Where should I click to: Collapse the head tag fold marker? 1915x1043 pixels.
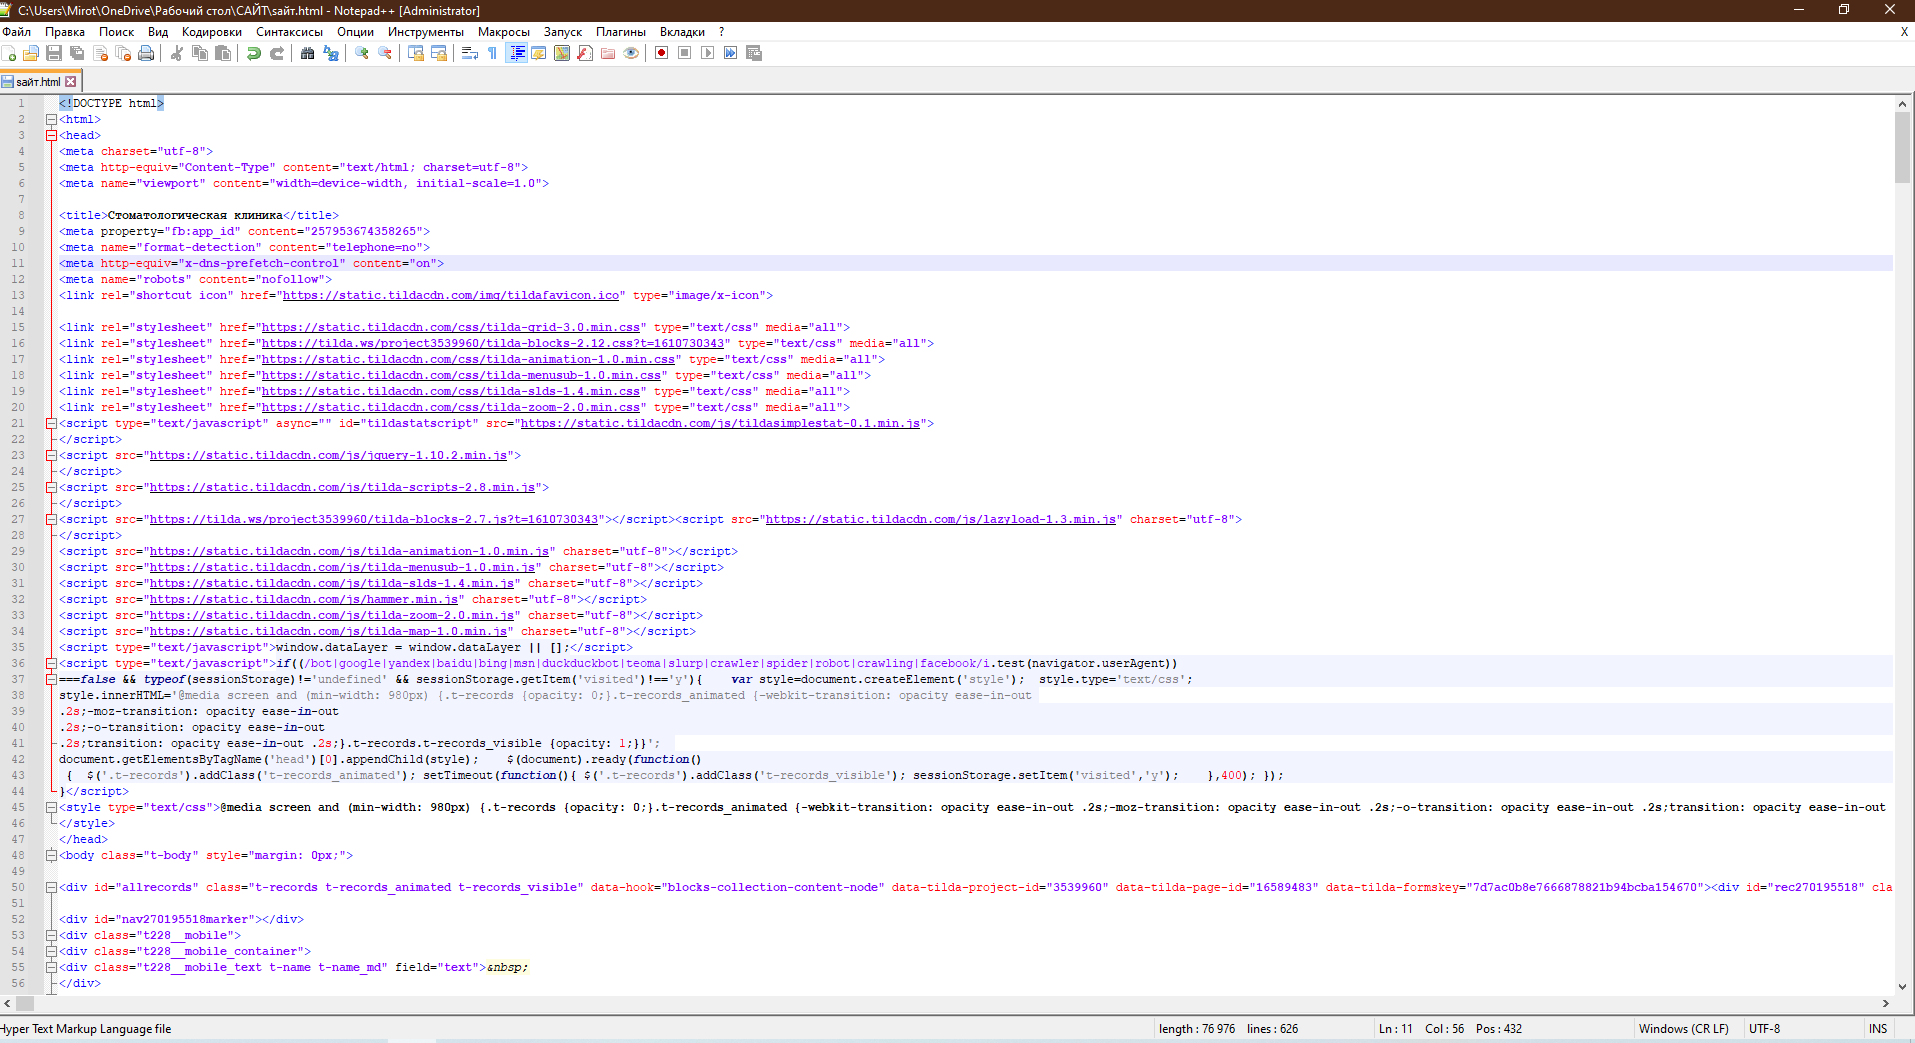[x=51, y=135]
